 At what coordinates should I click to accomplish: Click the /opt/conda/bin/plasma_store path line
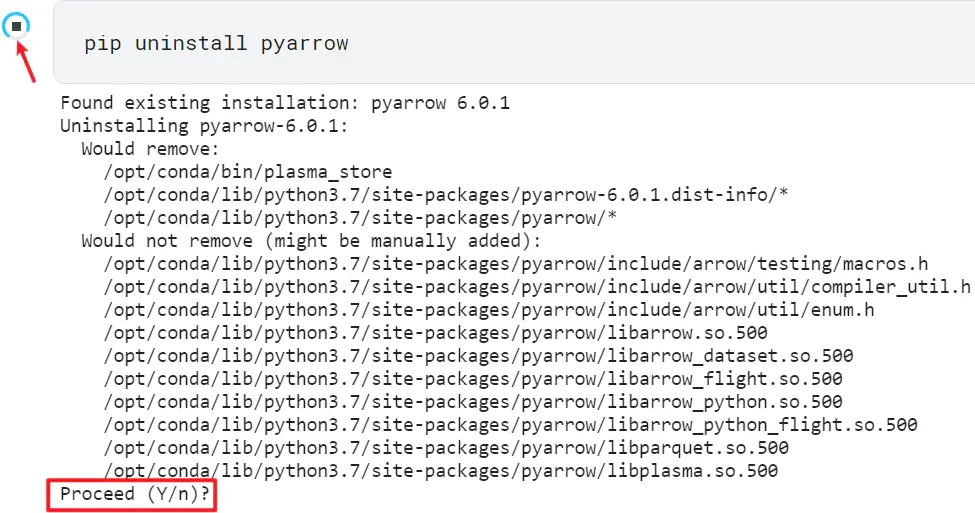point(247,172)
